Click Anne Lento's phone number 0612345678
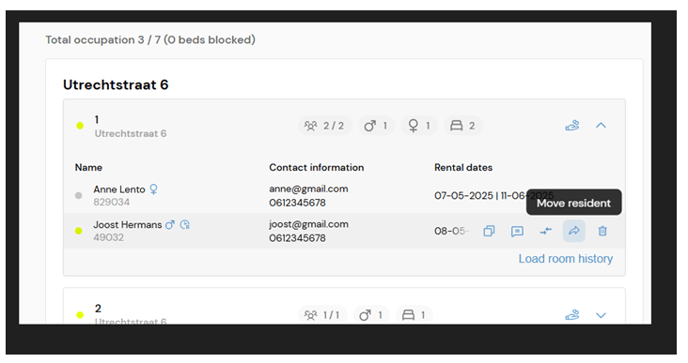688x363 pixels. pyautogui.click(x=297, y=203)
